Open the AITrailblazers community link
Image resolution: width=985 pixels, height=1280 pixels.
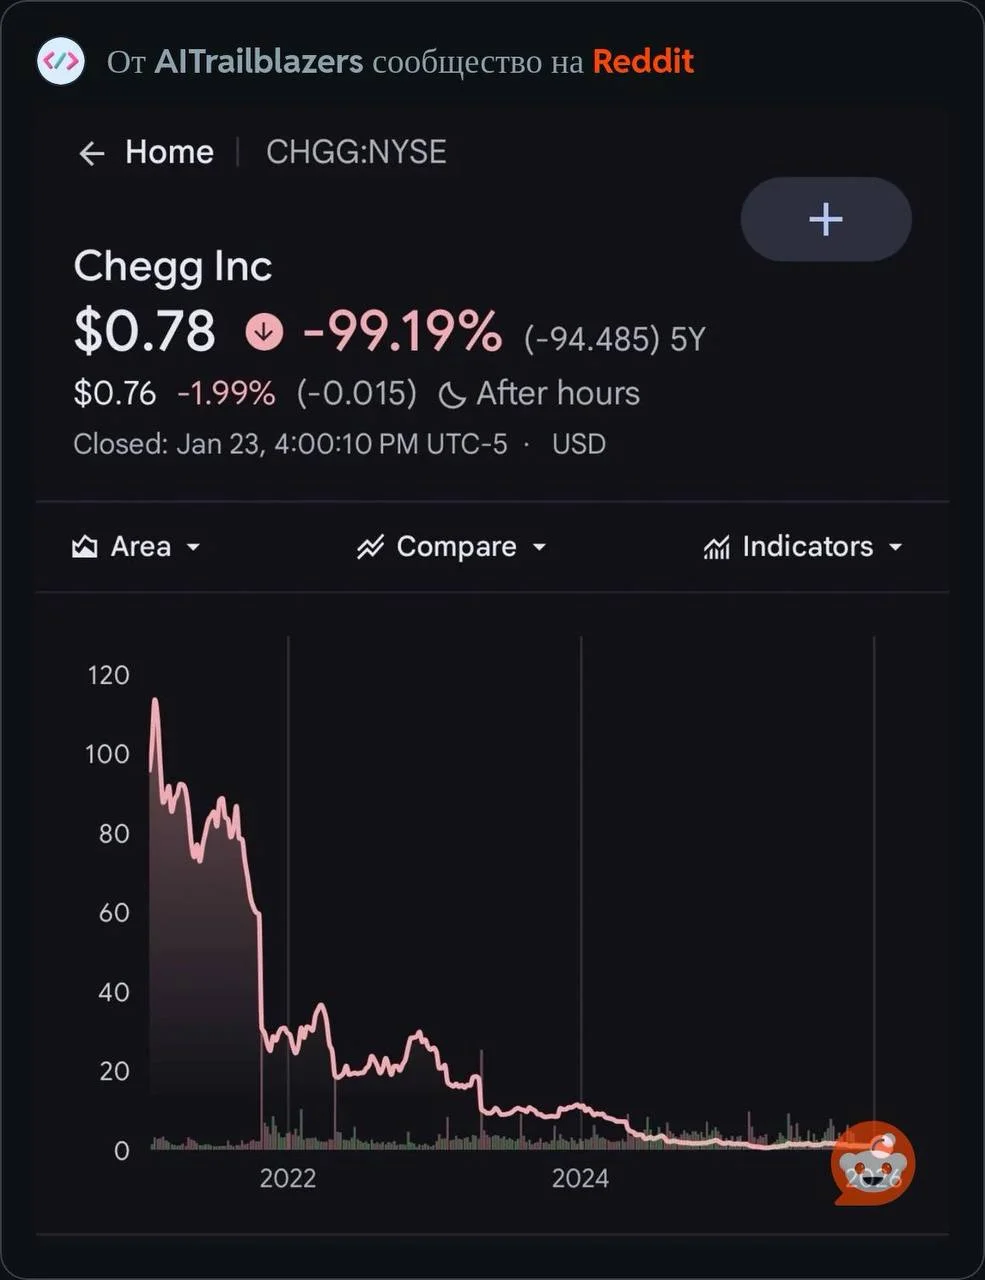[x=258, y=61]
